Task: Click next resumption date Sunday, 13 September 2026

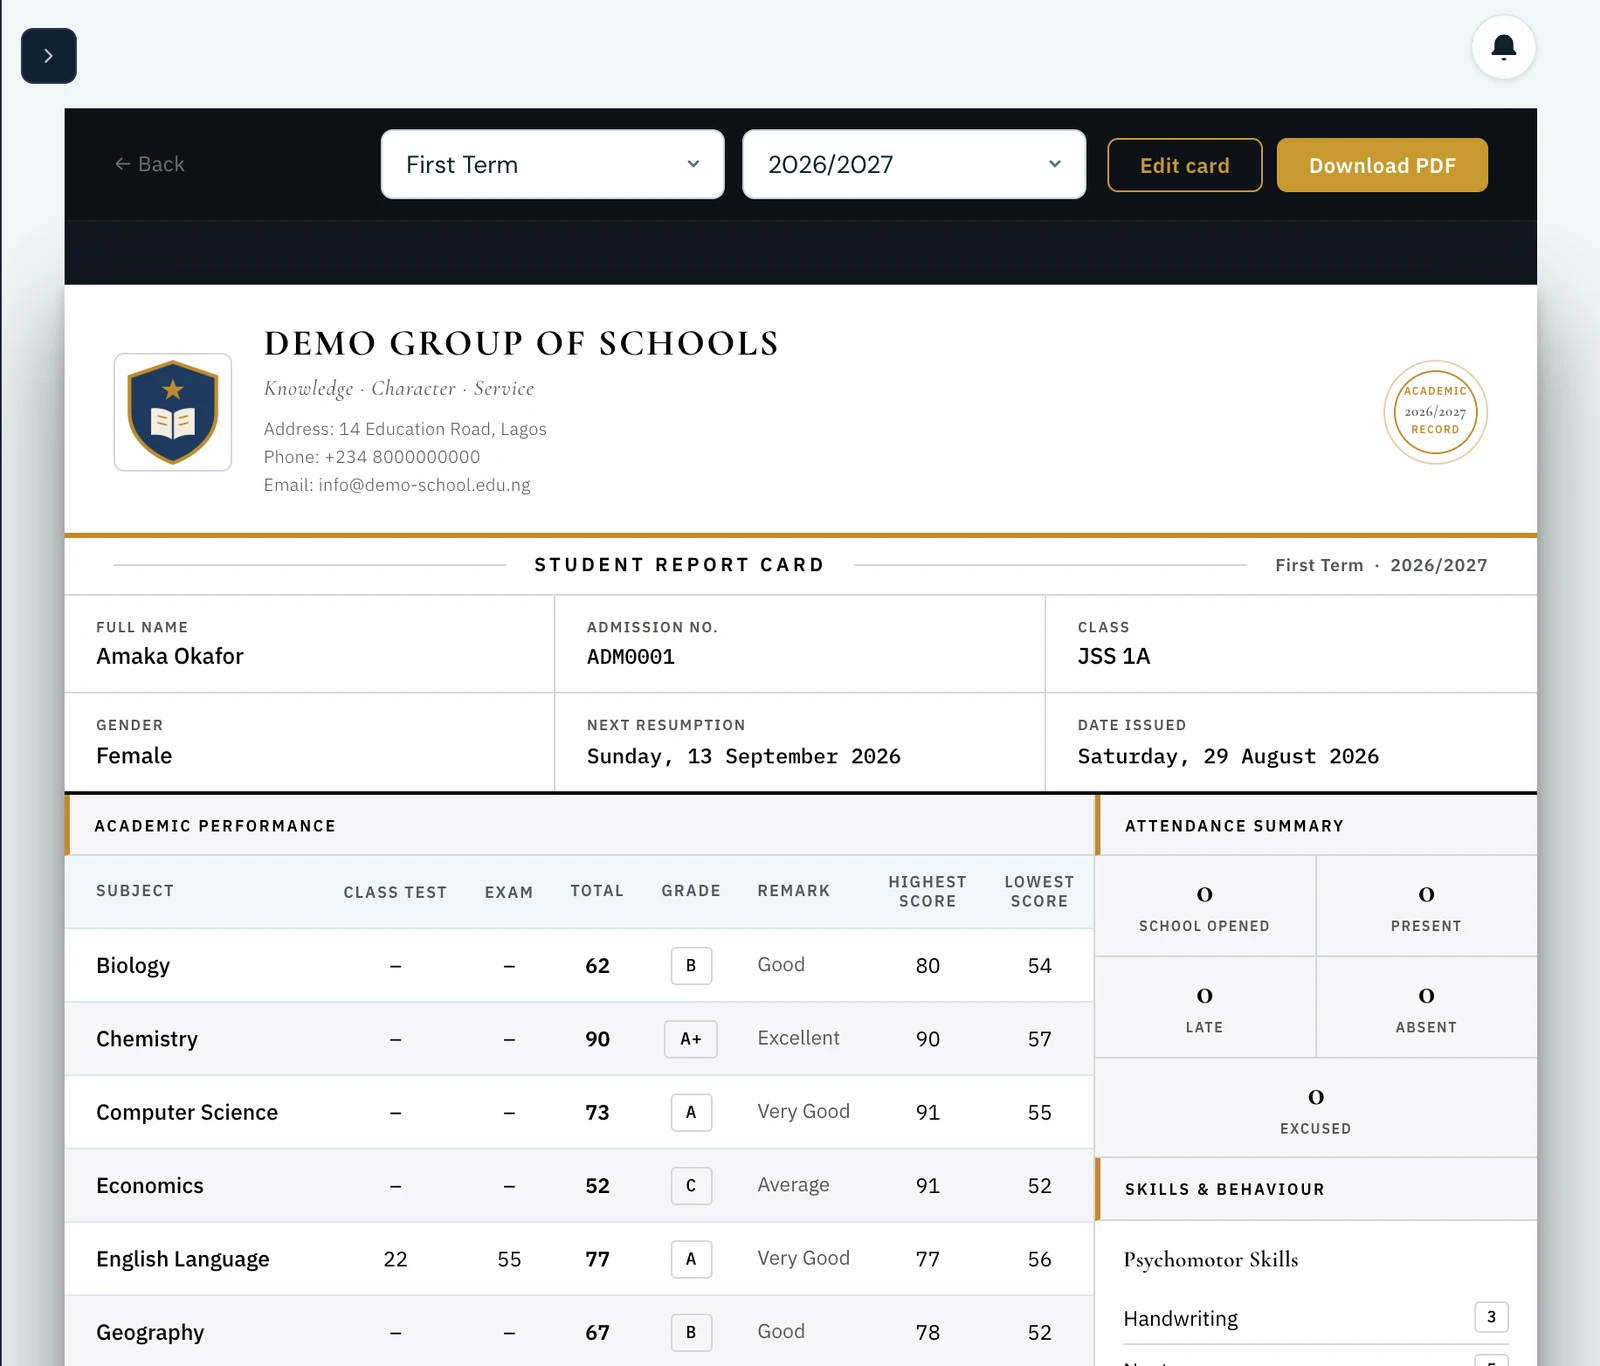Action: [744, 757]
